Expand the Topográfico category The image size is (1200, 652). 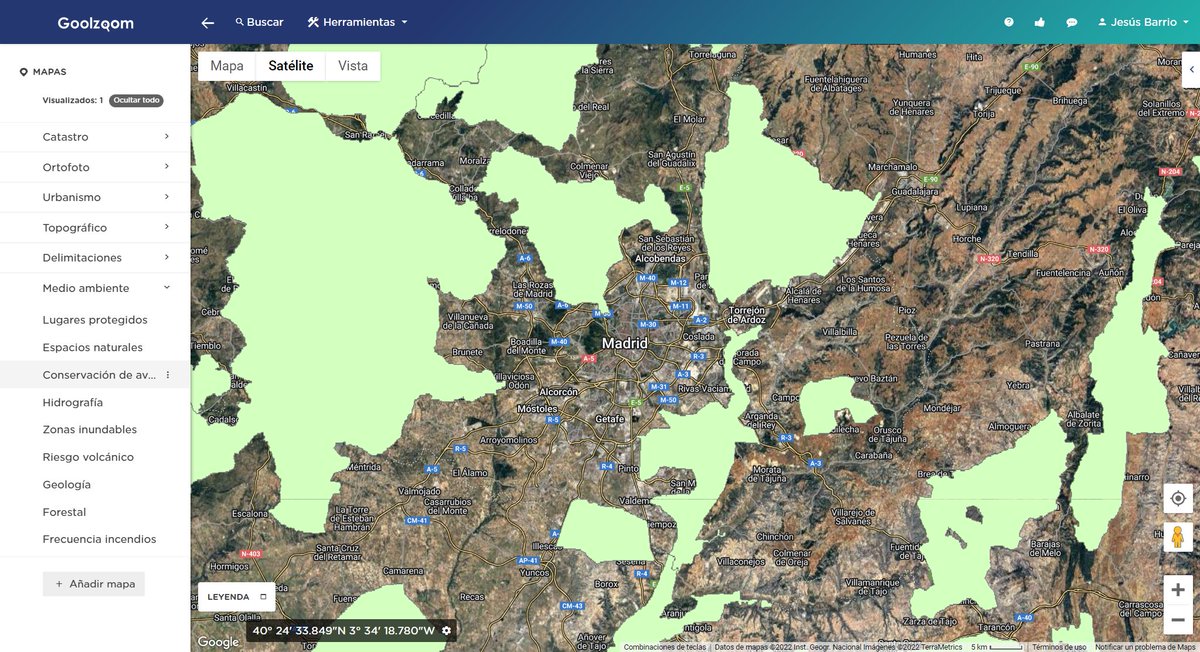point(95,227)
